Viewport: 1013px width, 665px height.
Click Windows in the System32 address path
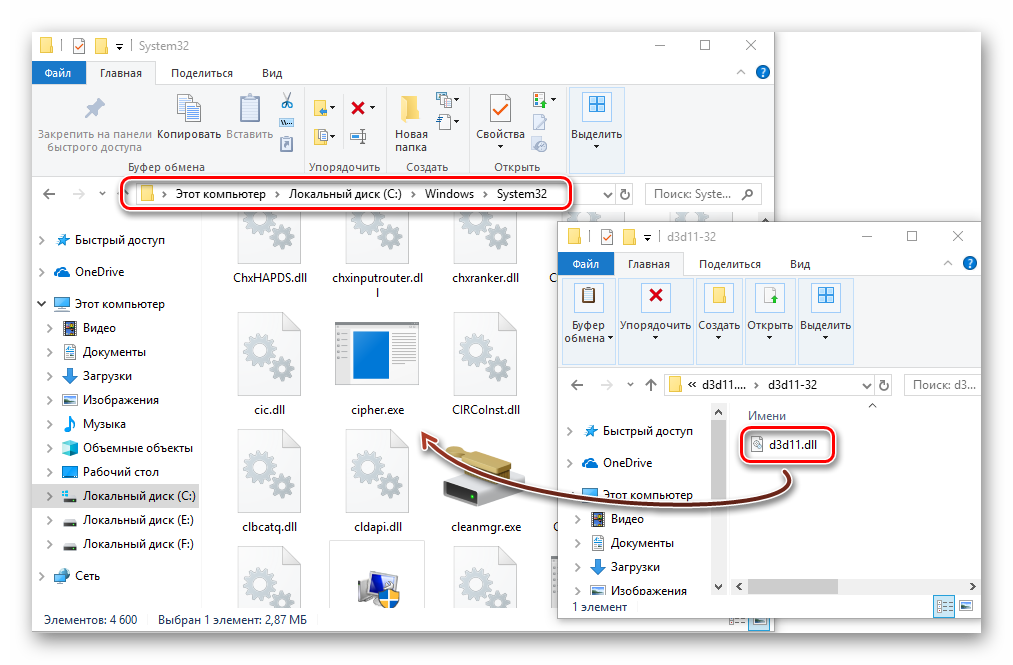click(448, 194)
